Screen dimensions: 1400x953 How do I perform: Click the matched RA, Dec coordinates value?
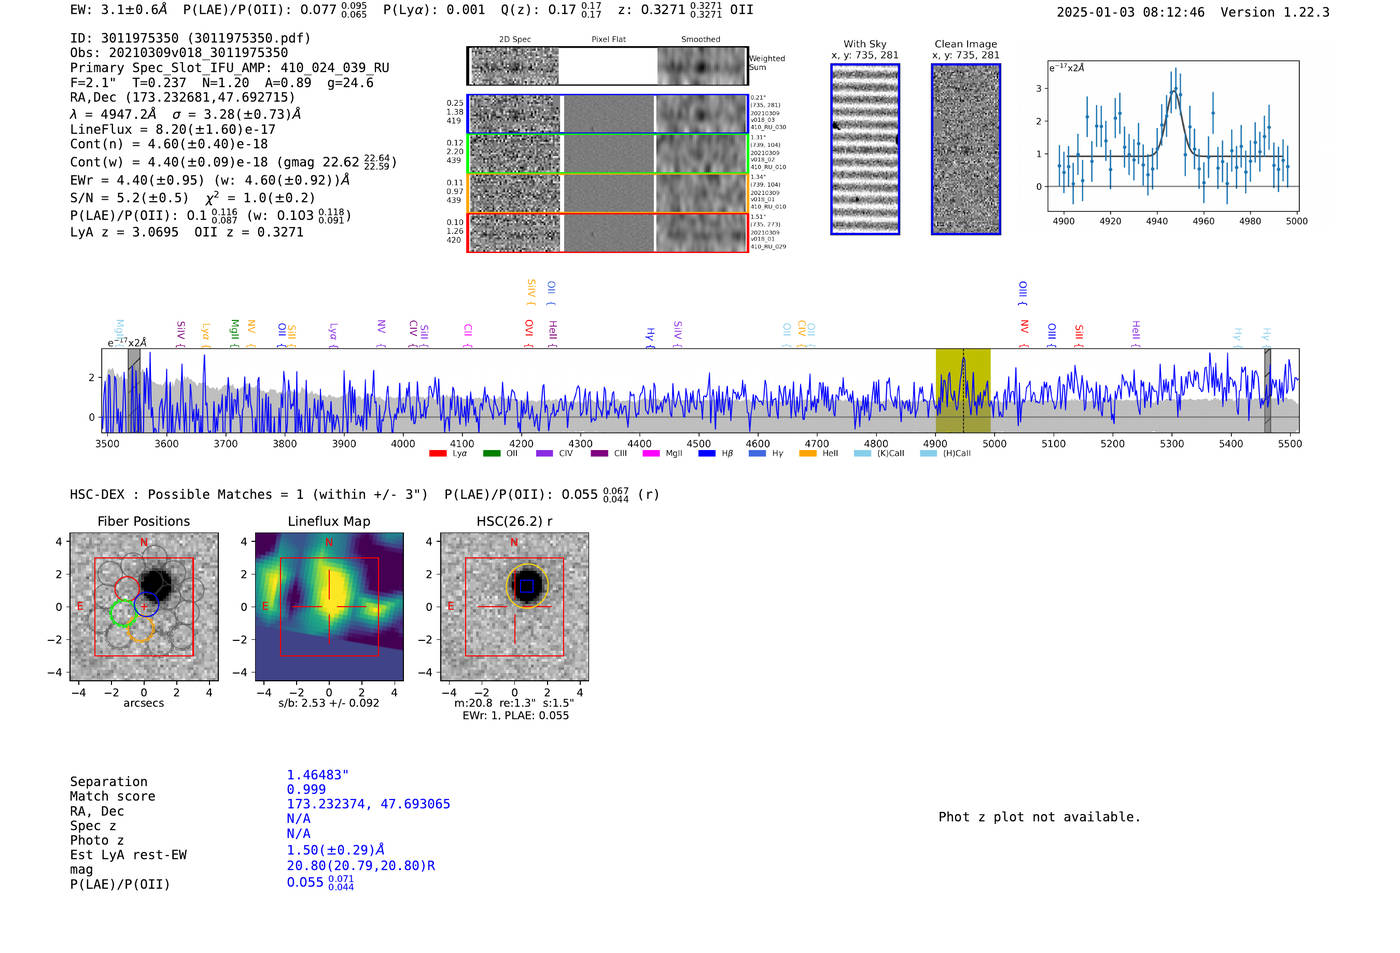(368, 804)
